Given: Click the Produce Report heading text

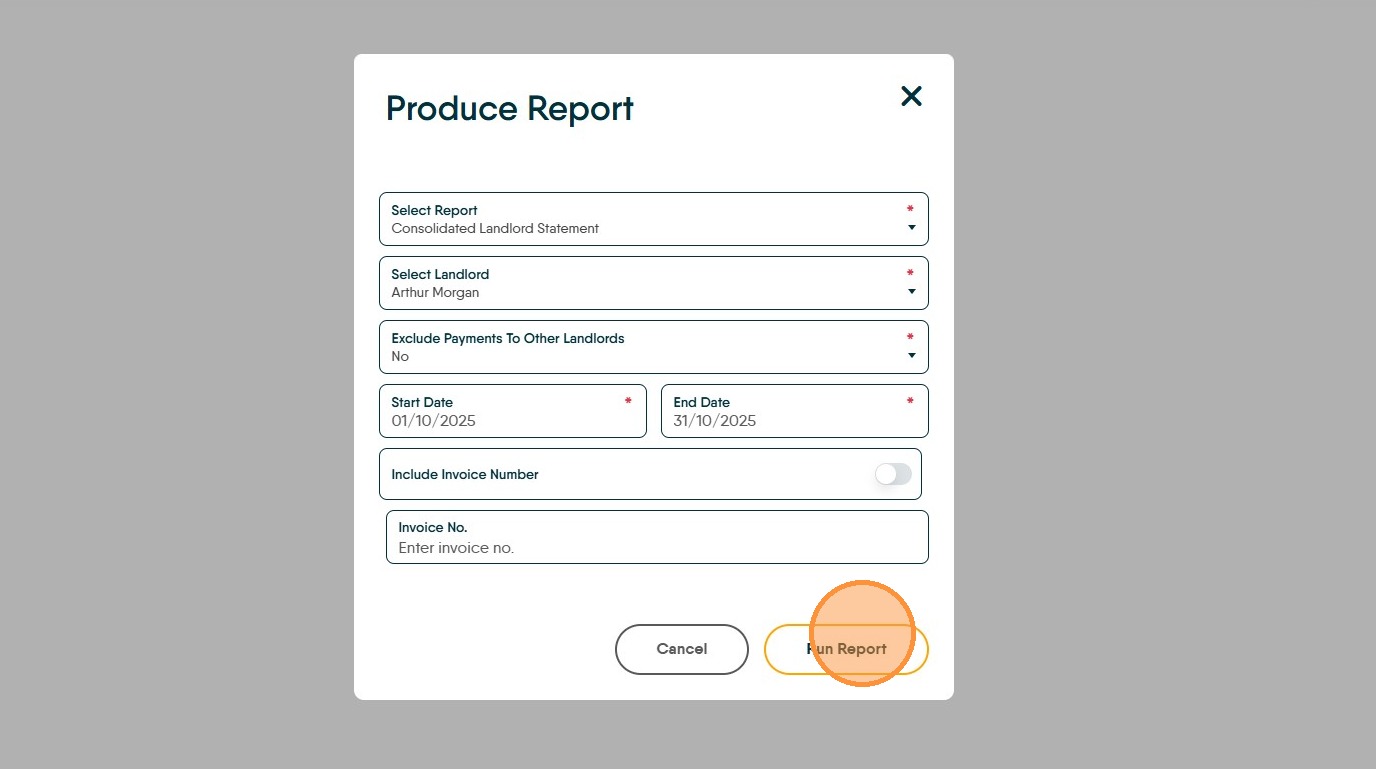Looking at the screenshot, I should tap(510, 108).
